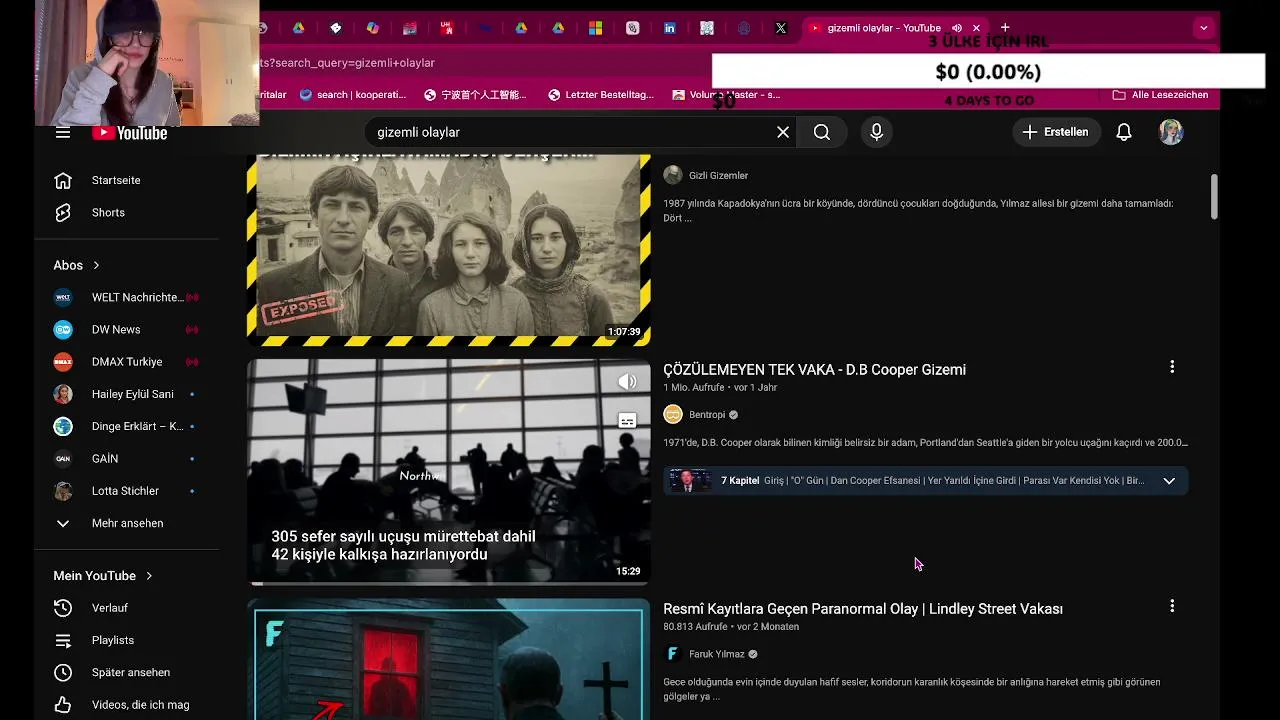Seek on the D.B Cooper preview progress bar
The height and width of the screenshot is (720, 1280).
click(449, 582)
